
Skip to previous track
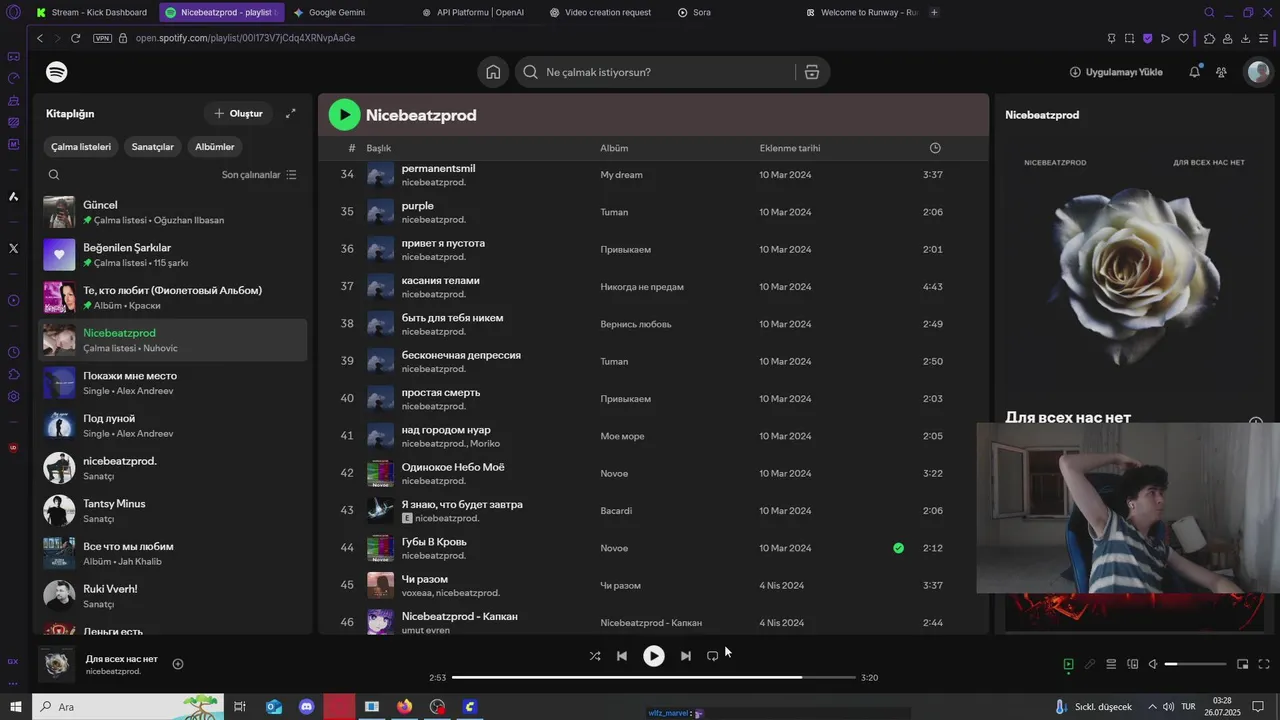622,656
